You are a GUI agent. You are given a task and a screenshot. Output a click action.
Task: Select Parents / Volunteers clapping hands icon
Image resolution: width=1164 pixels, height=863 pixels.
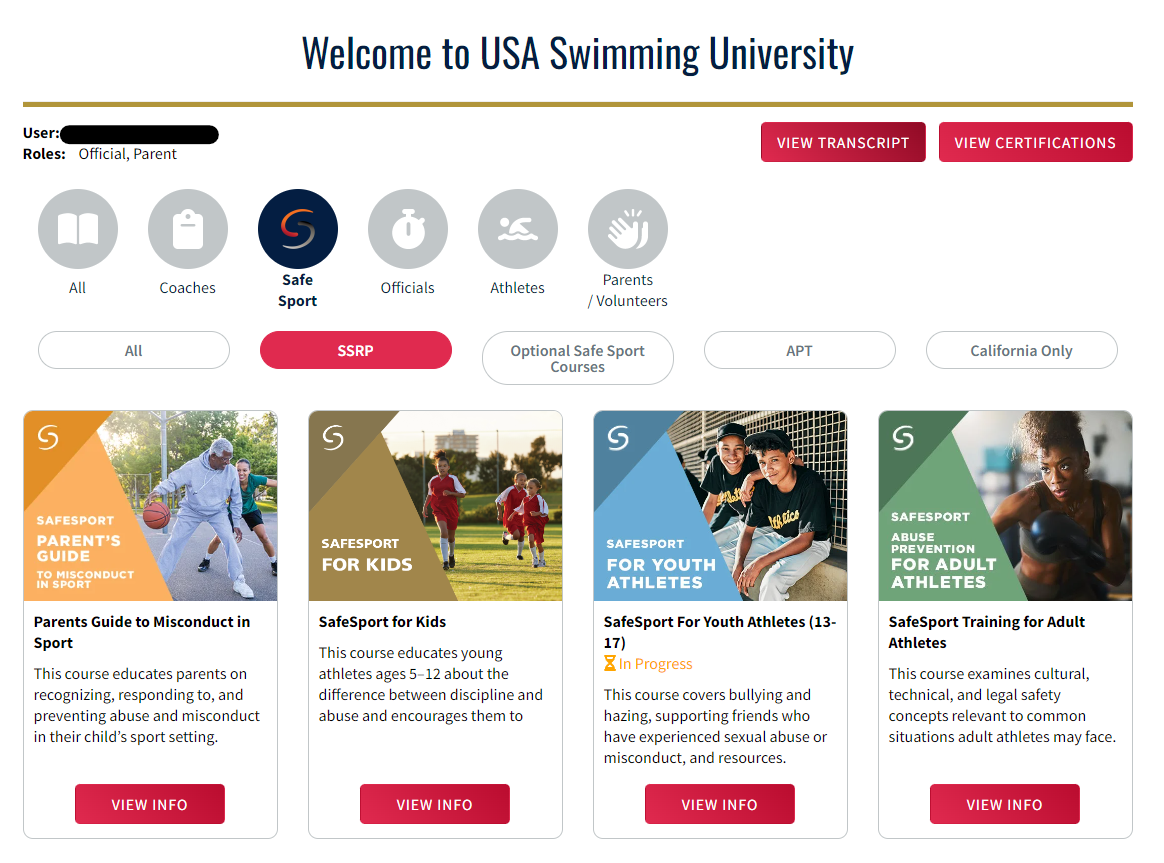[627, 229]
